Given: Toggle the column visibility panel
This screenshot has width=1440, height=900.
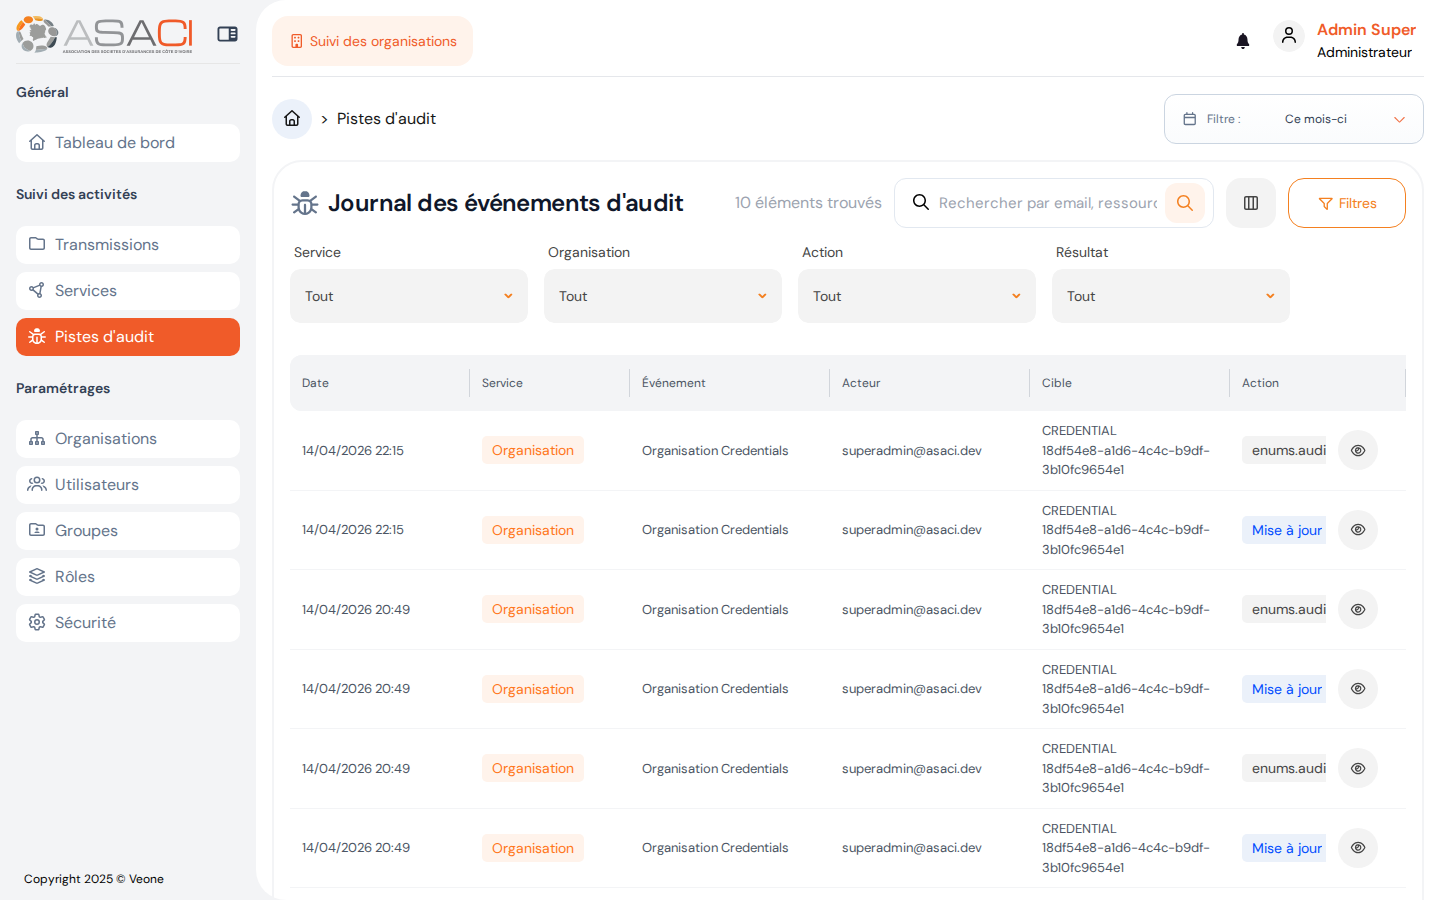Looking at the screenshot, I should 1250,203.
